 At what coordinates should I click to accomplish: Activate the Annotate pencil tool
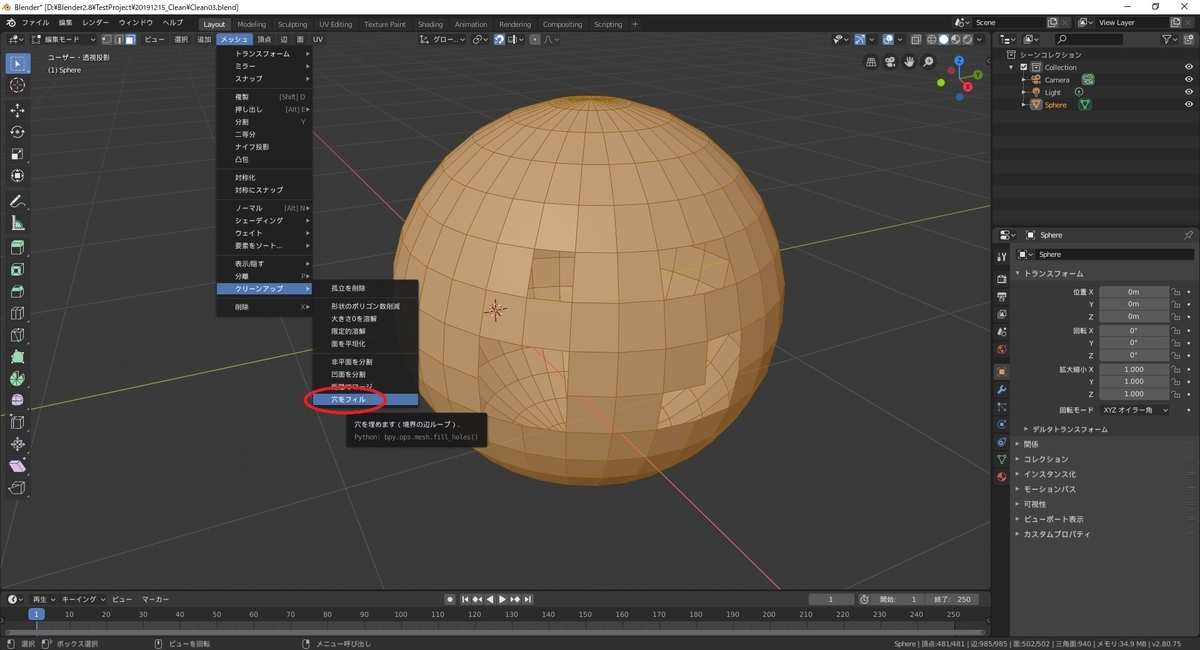(x=17, y=201)
